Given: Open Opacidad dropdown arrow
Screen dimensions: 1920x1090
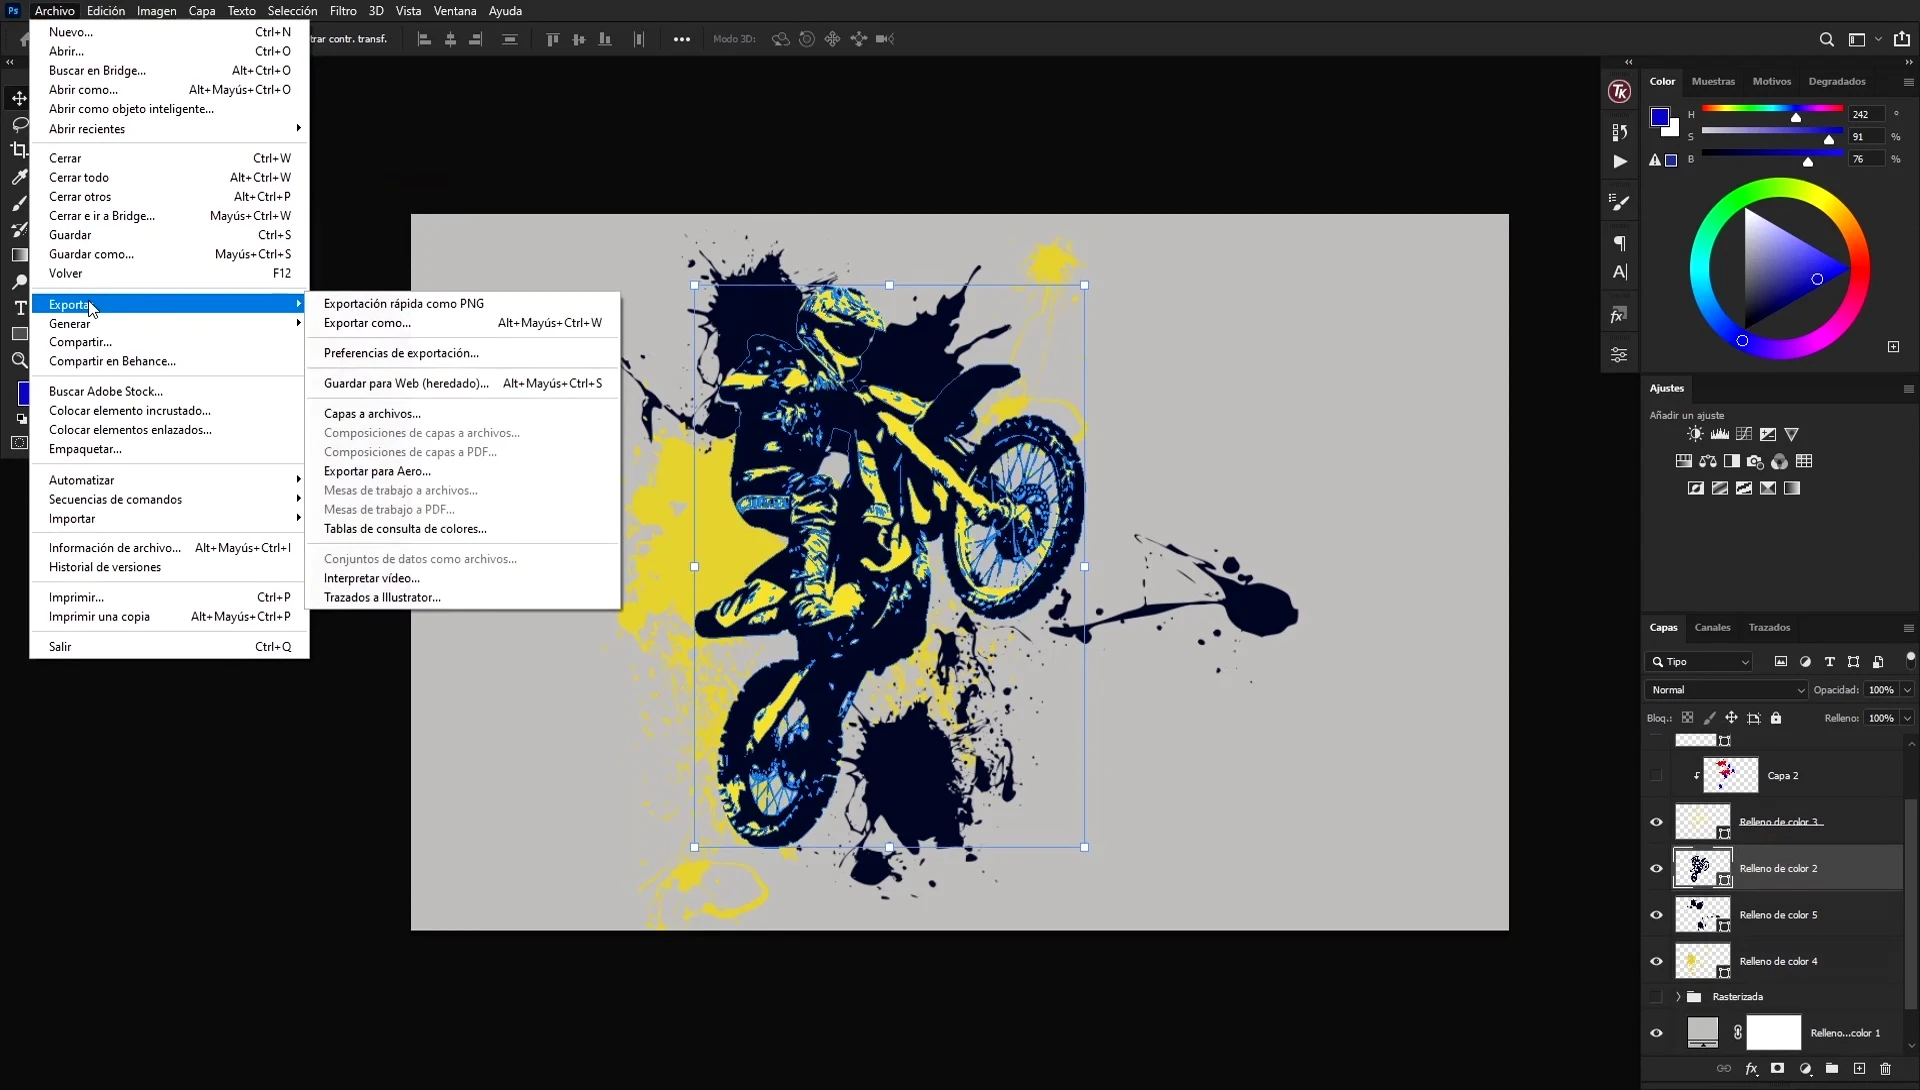Looking at the screenshot, I should point(1907,690).
